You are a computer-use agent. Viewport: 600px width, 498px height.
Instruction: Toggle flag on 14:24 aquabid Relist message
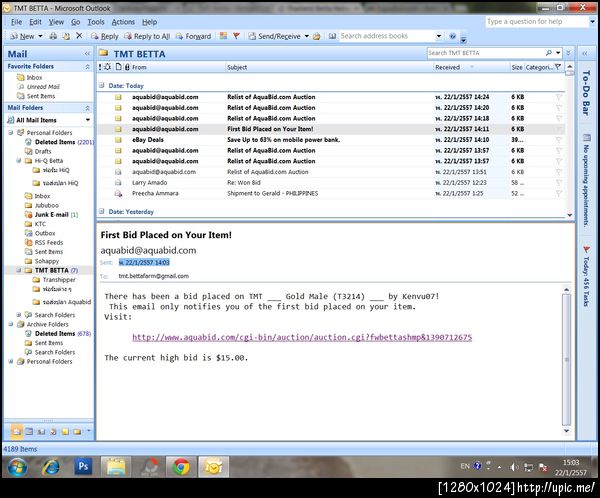coord(559,97)
